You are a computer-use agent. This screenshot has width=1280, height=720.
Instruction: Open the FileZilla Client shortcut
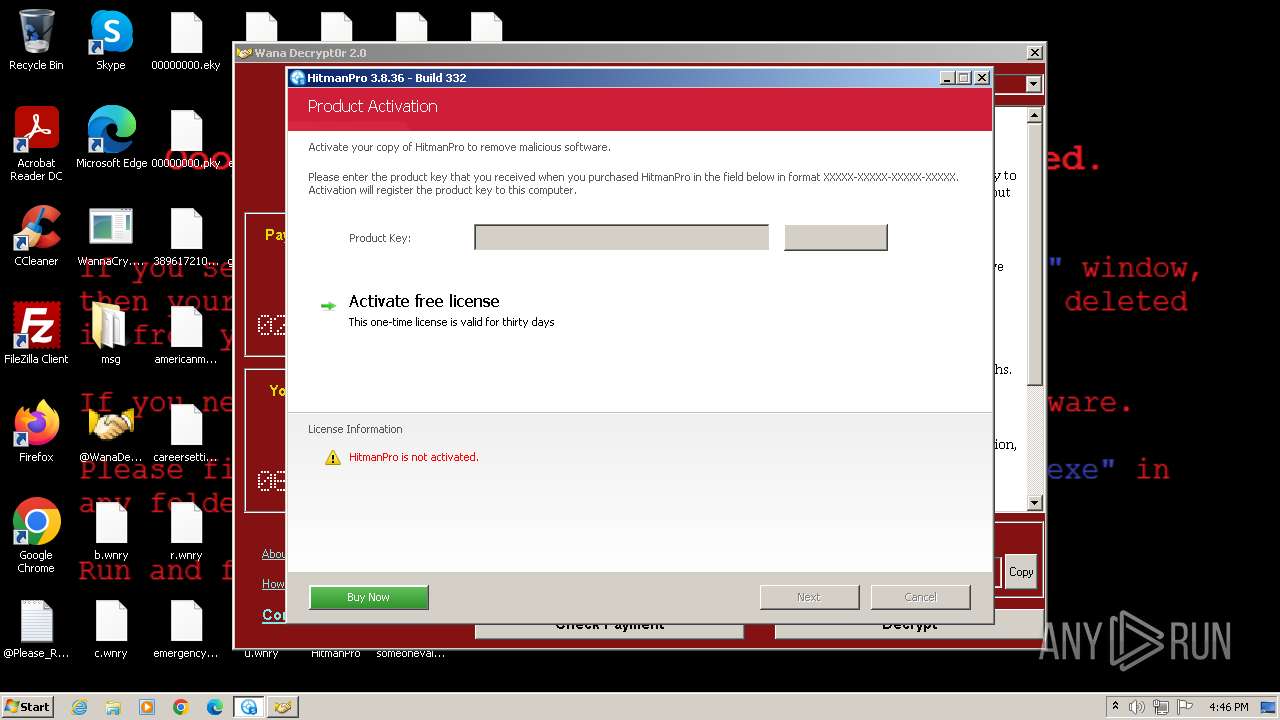coord(36,334)
